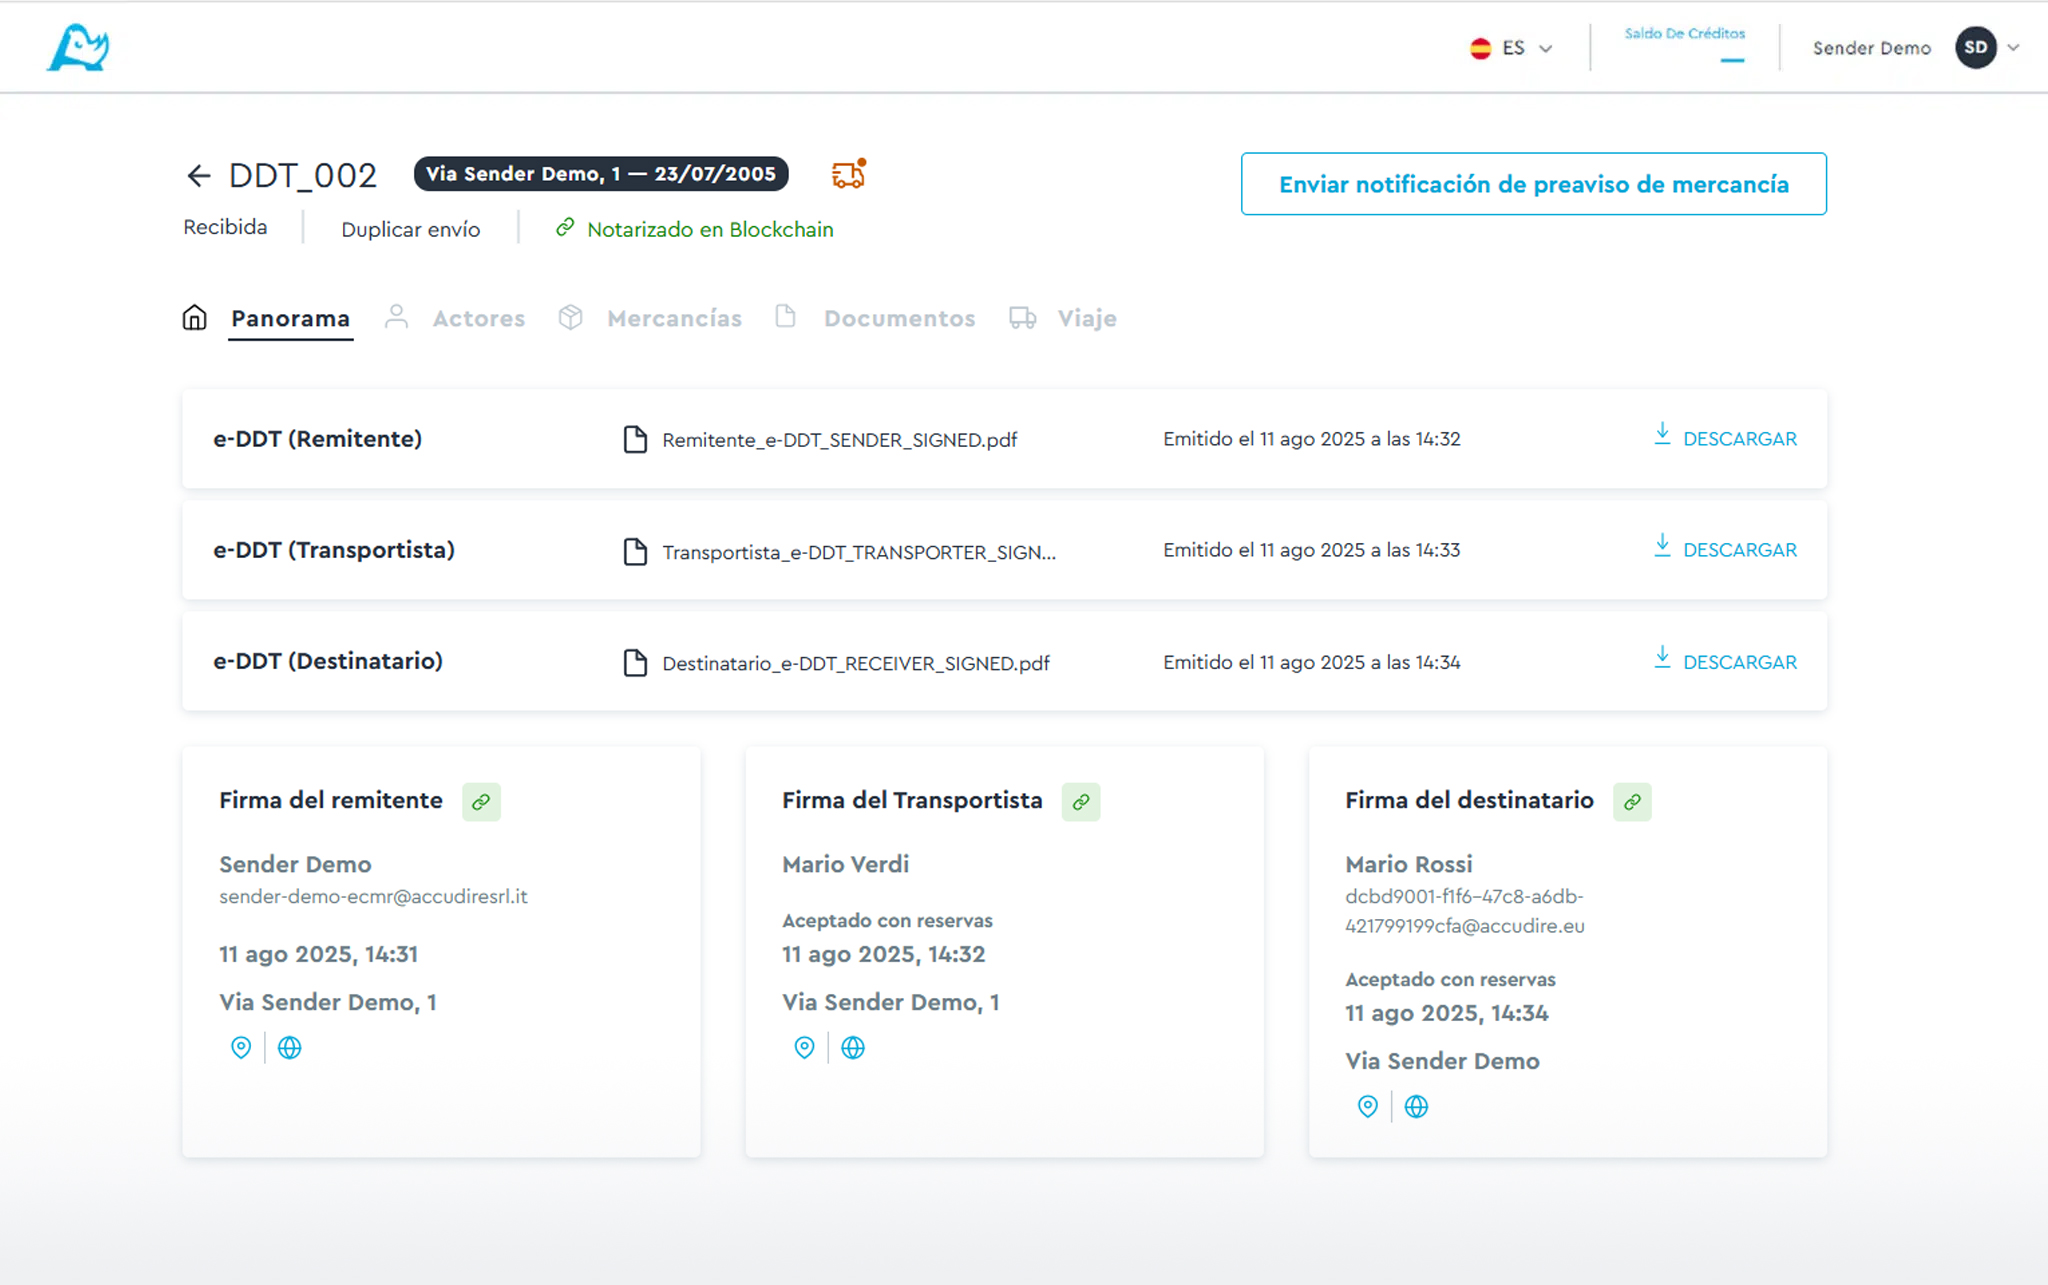Image resolution: width=2048 pixels, height=1285 pixels.
Task: Click globe icon in Transportista signature card
Action: coord(853,1047)
